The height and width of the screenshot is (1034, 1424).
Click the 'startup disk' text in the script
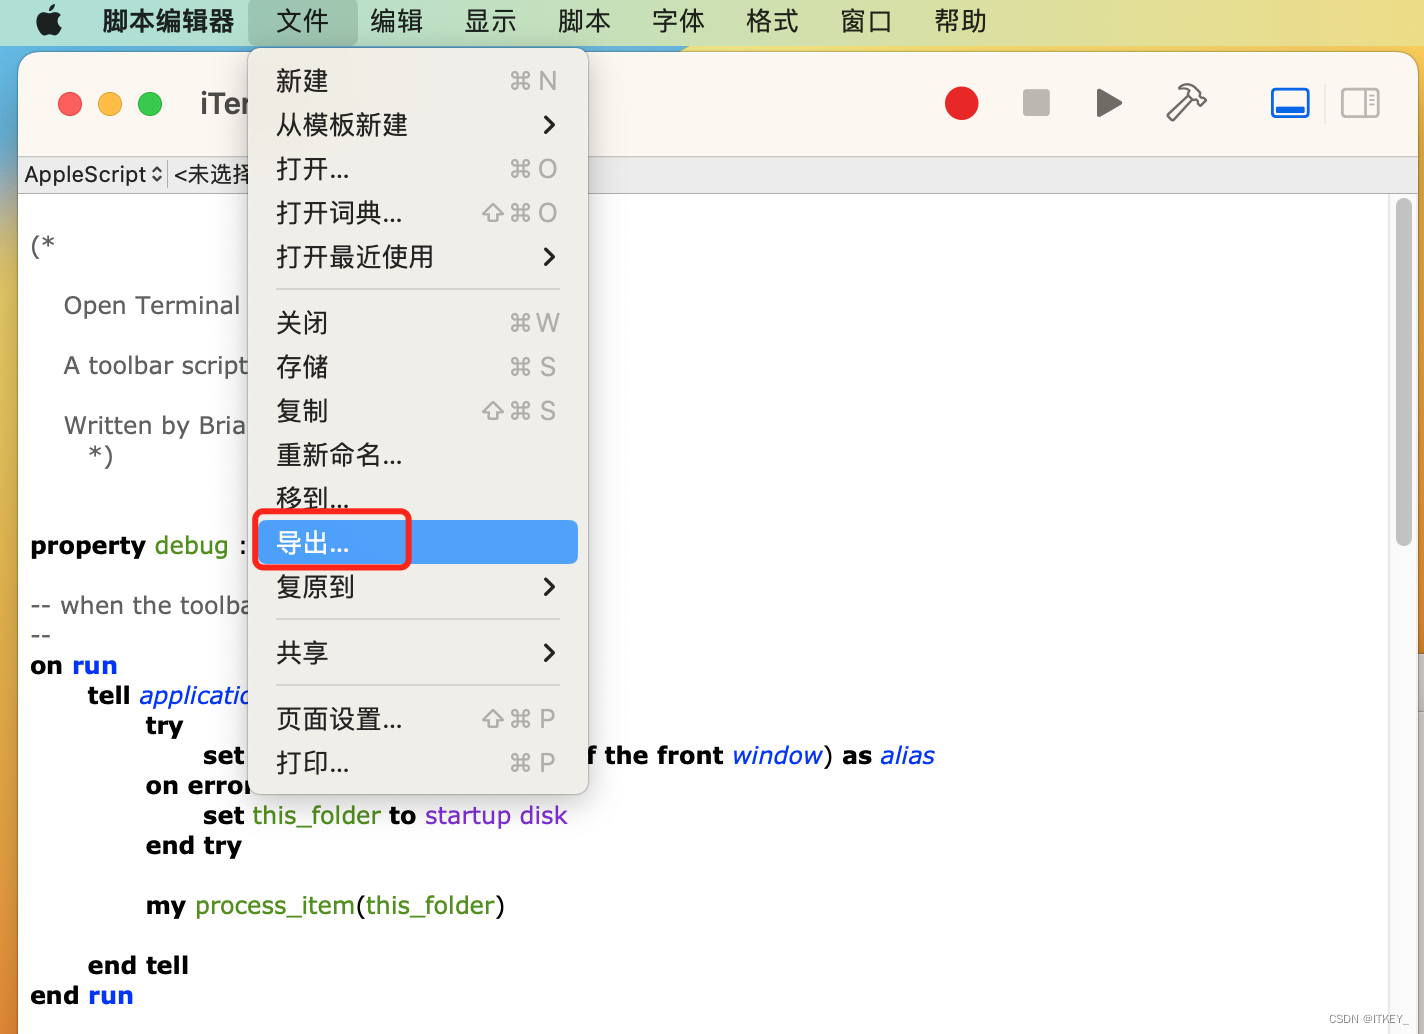(x=496, y=816)
